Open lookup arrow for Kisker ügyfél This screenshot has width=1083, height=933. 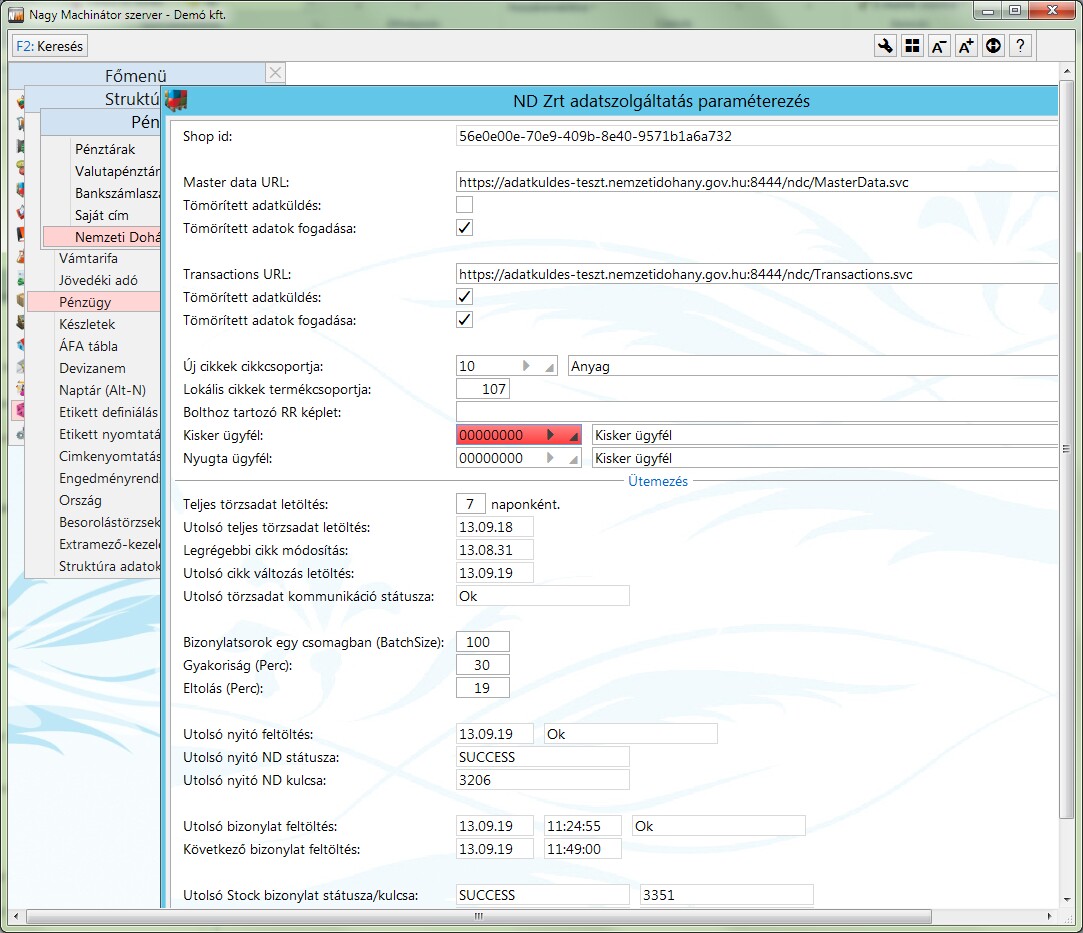click(550, 435)
